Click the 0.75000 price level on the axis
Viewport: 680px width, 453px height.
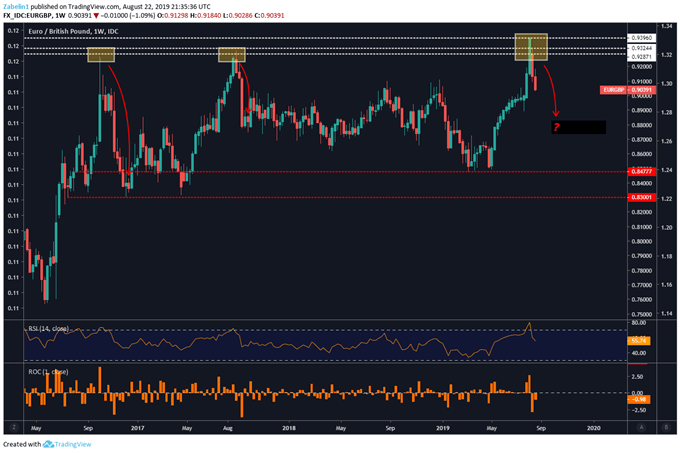(x=641, y=314)
